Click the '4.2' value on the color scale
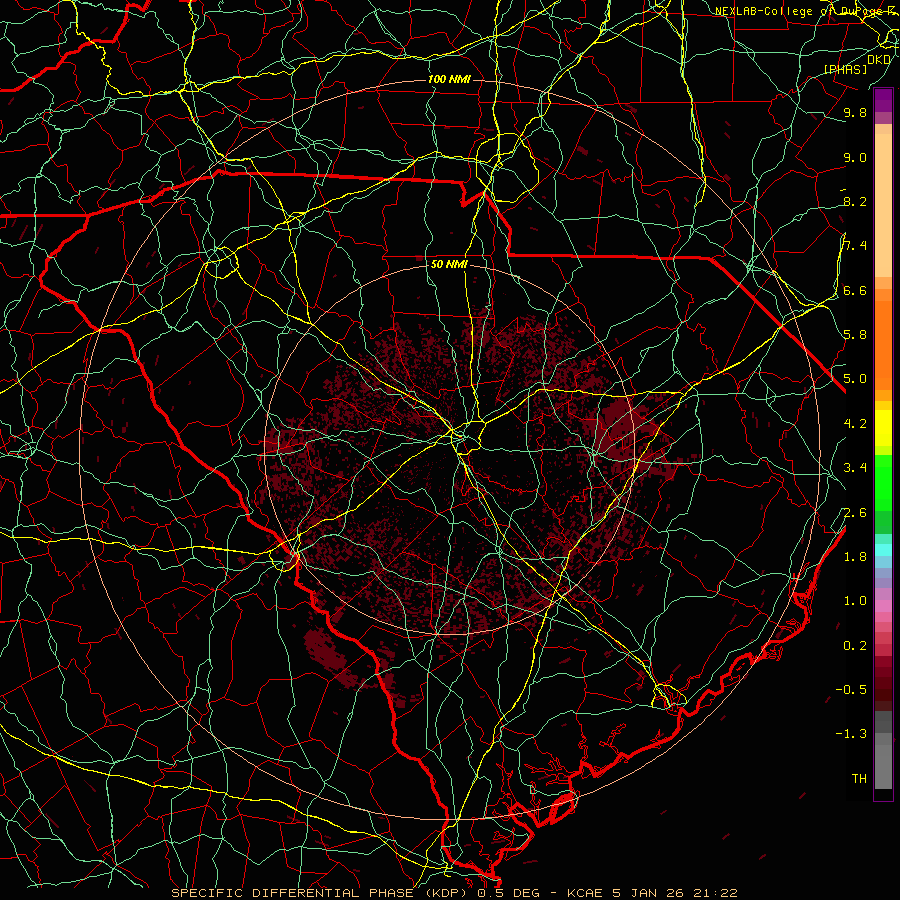 click(855, 424)
